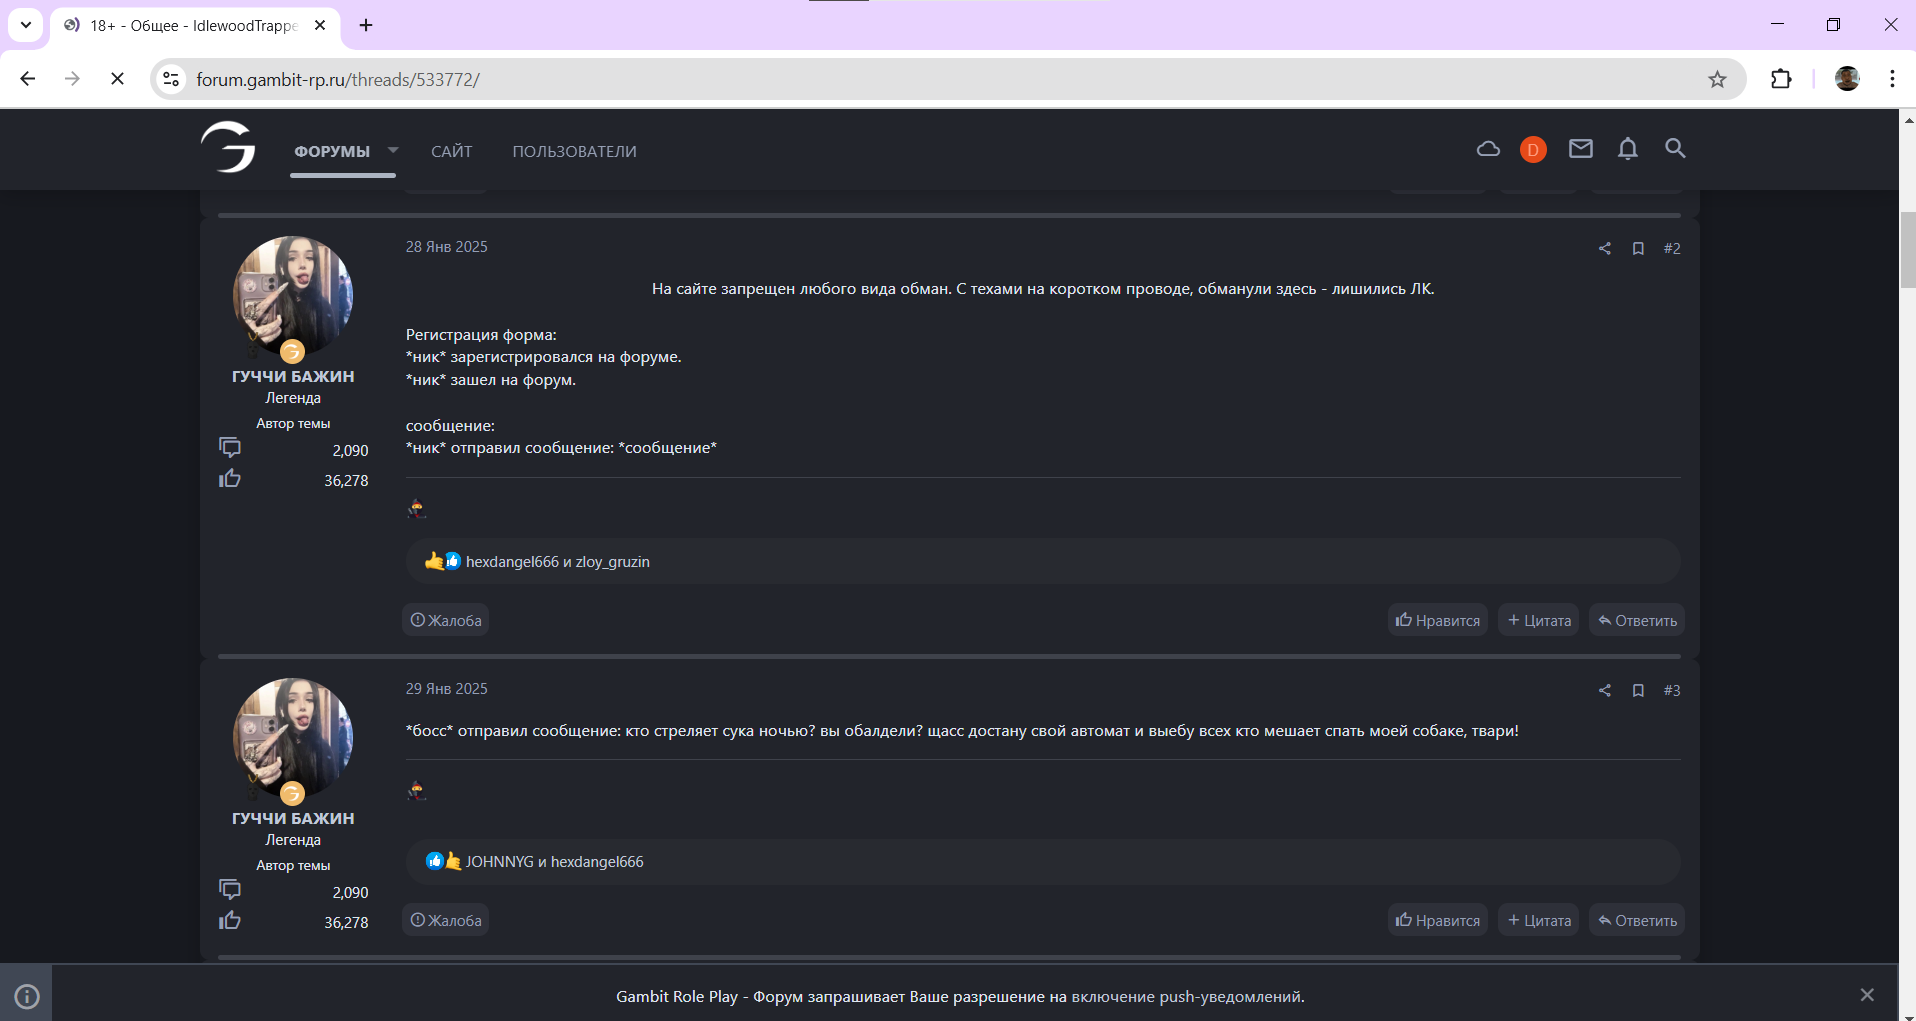Image resolution: width=1916 pixels, height=1021 pixels.
Task: Like post #2 with the Нравится button
Action: point(1437,620)
